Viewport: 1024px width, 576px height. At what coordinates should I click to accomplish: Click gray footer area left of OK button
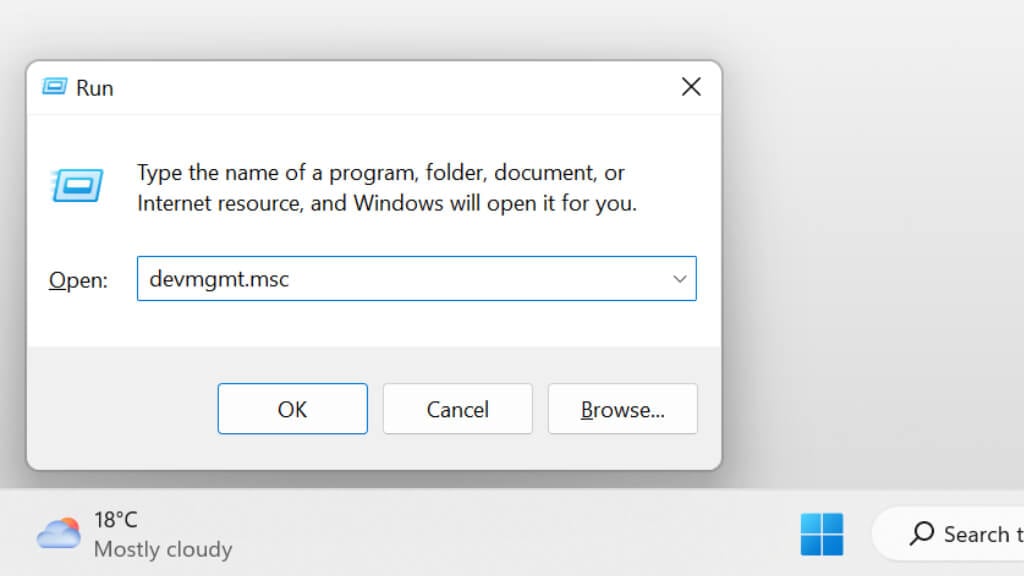(120, 409)
